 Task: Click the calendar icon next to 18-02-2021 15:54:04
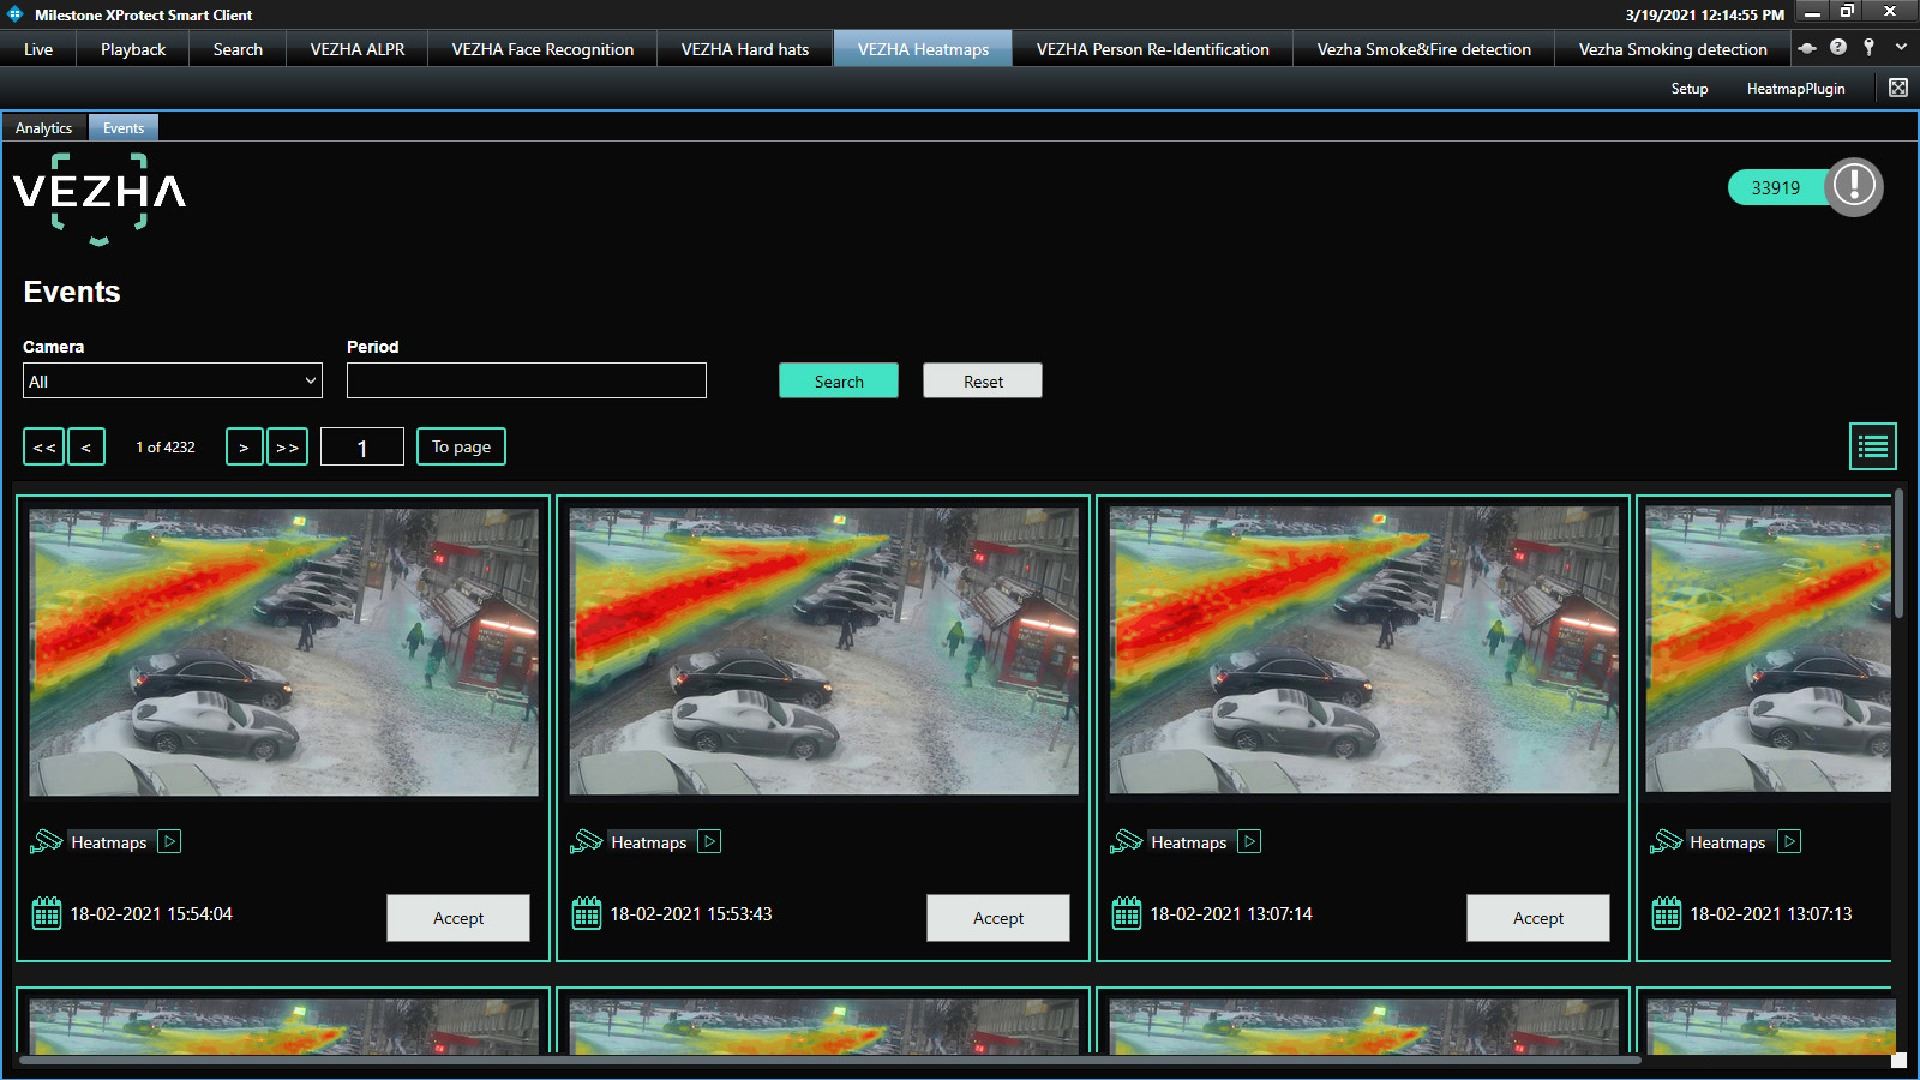pos(46,913)
